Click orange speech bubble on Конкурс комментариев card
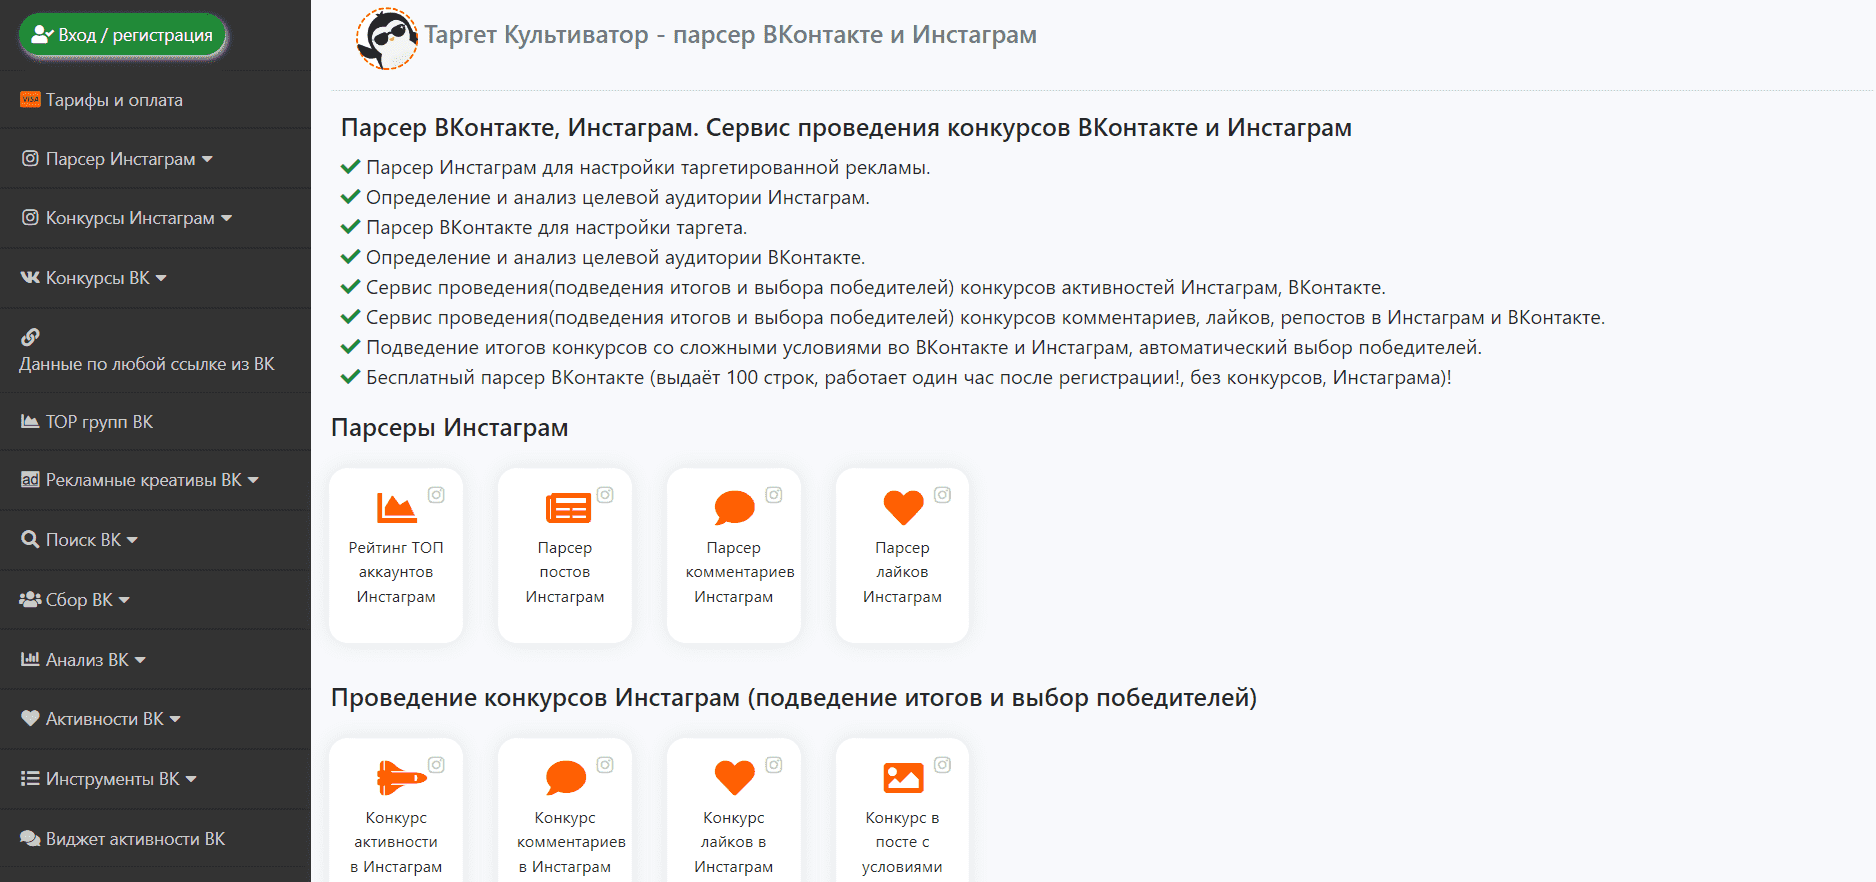 point(566,777)
